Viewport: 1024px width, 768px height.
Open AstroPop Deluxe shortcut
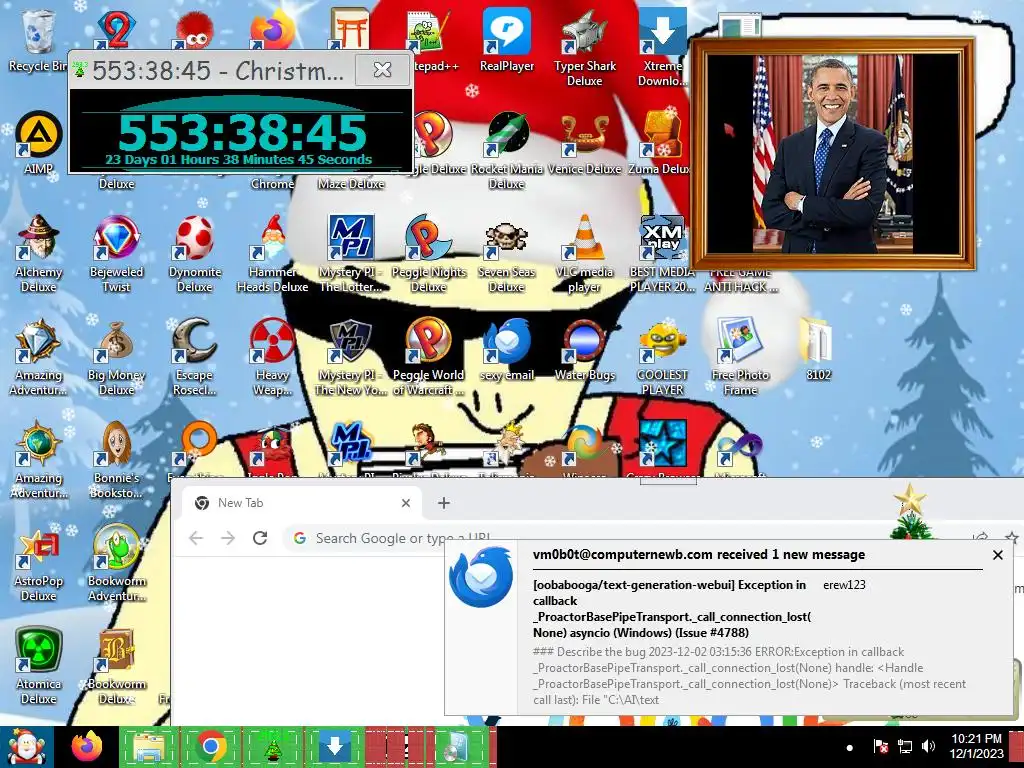pos(39,563)
